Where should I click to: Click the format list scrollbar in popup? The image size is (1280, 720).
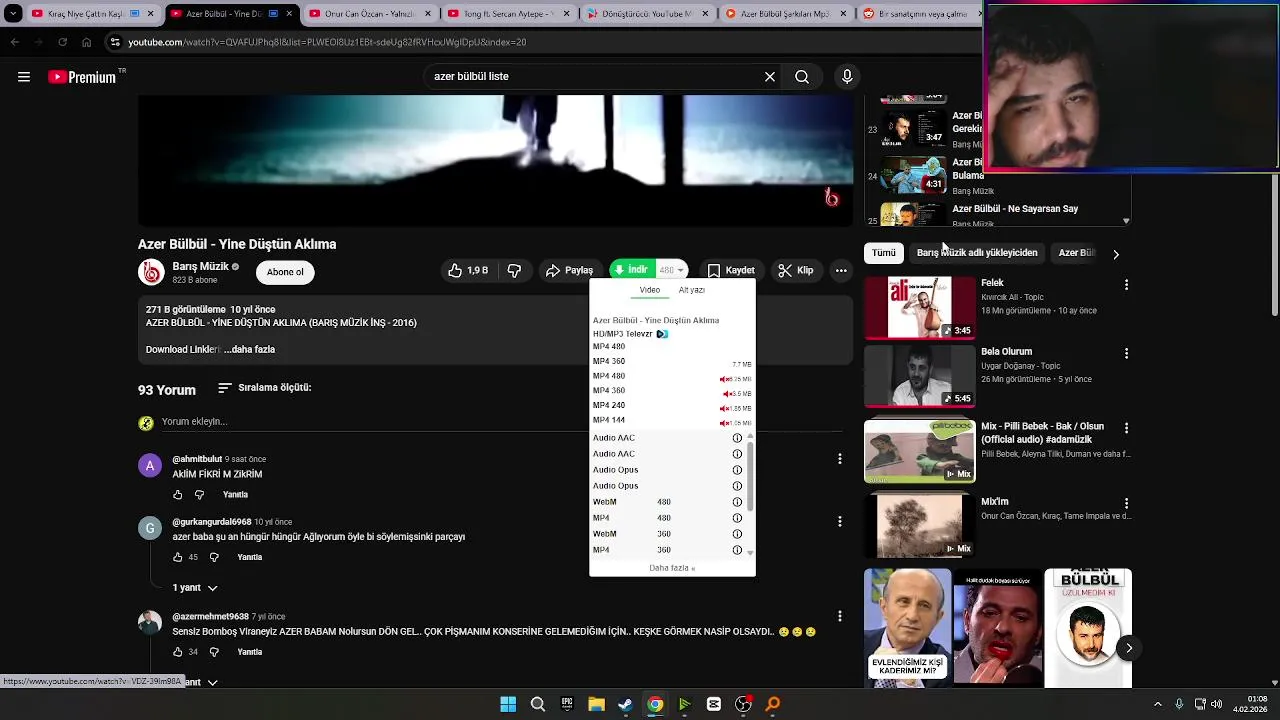(750, 476)
